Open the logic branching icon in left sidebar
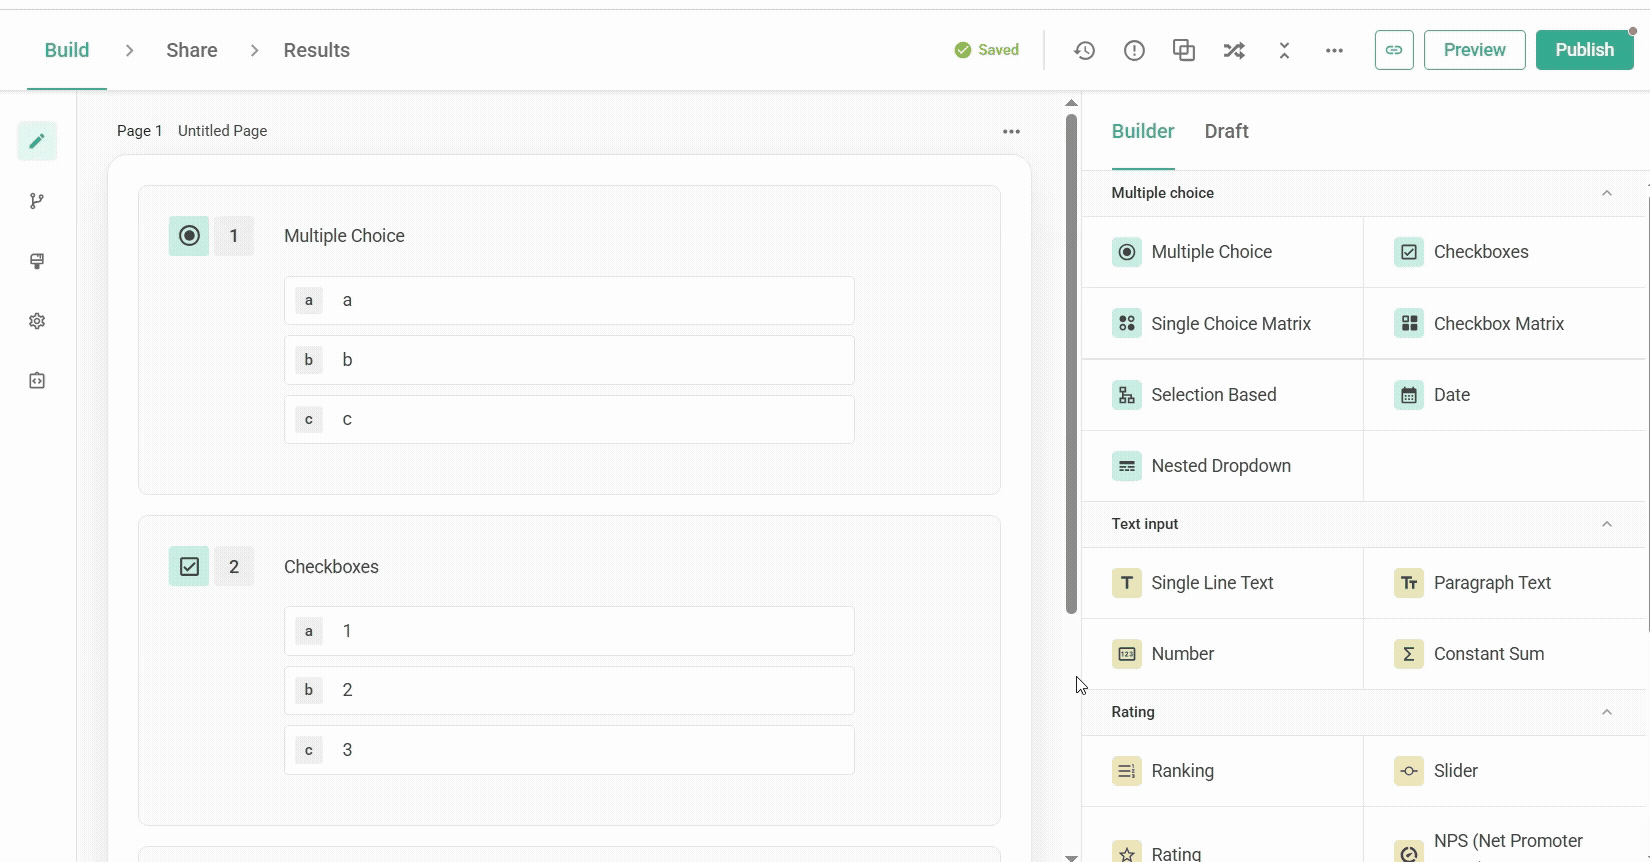The width and height of the screenshot is (1650, 862). tap(37, 201)
